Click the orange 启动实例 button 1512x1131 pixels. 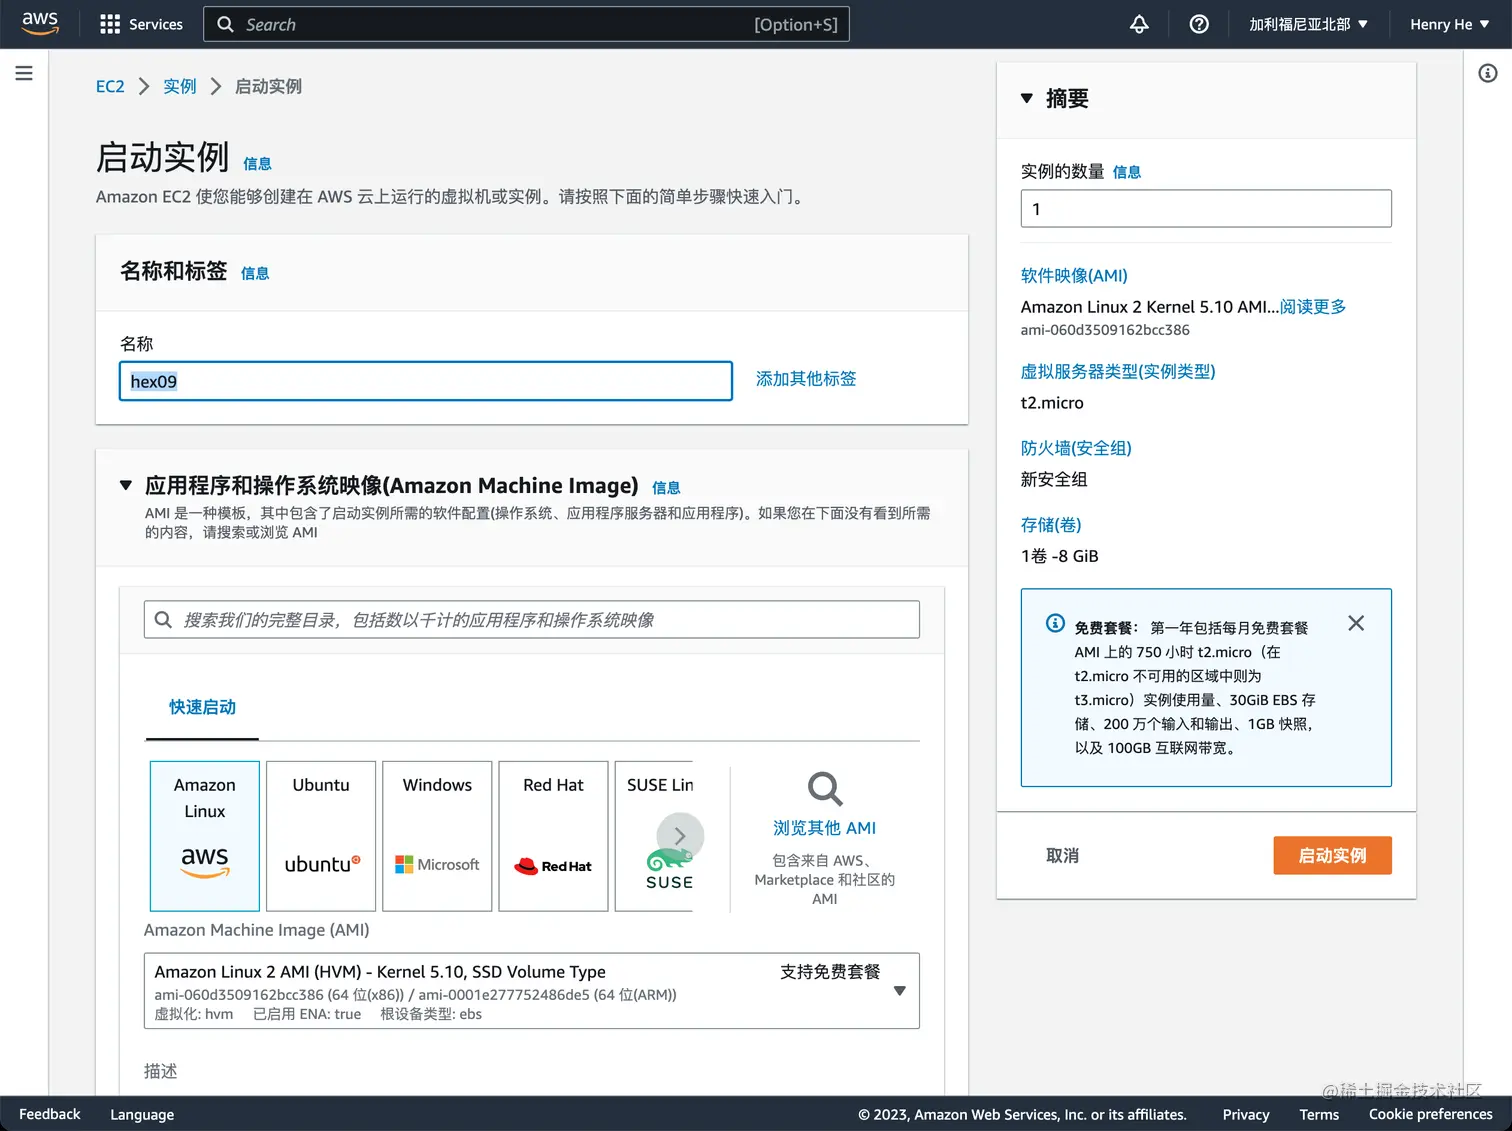pos(1332,856)
